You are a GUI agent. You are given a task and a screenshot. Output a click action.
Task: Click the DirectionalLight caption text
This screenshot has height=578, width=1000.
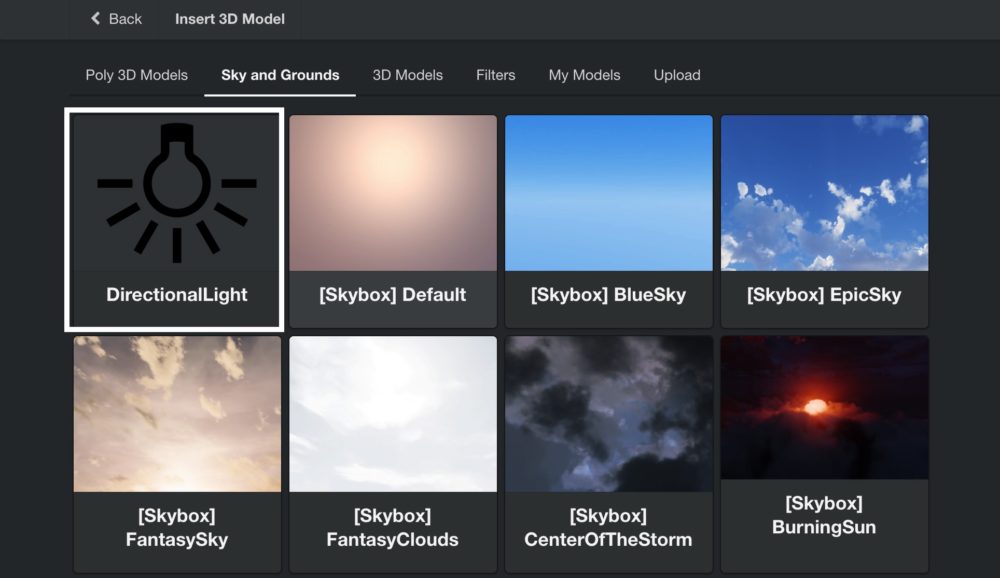(177, 295)
